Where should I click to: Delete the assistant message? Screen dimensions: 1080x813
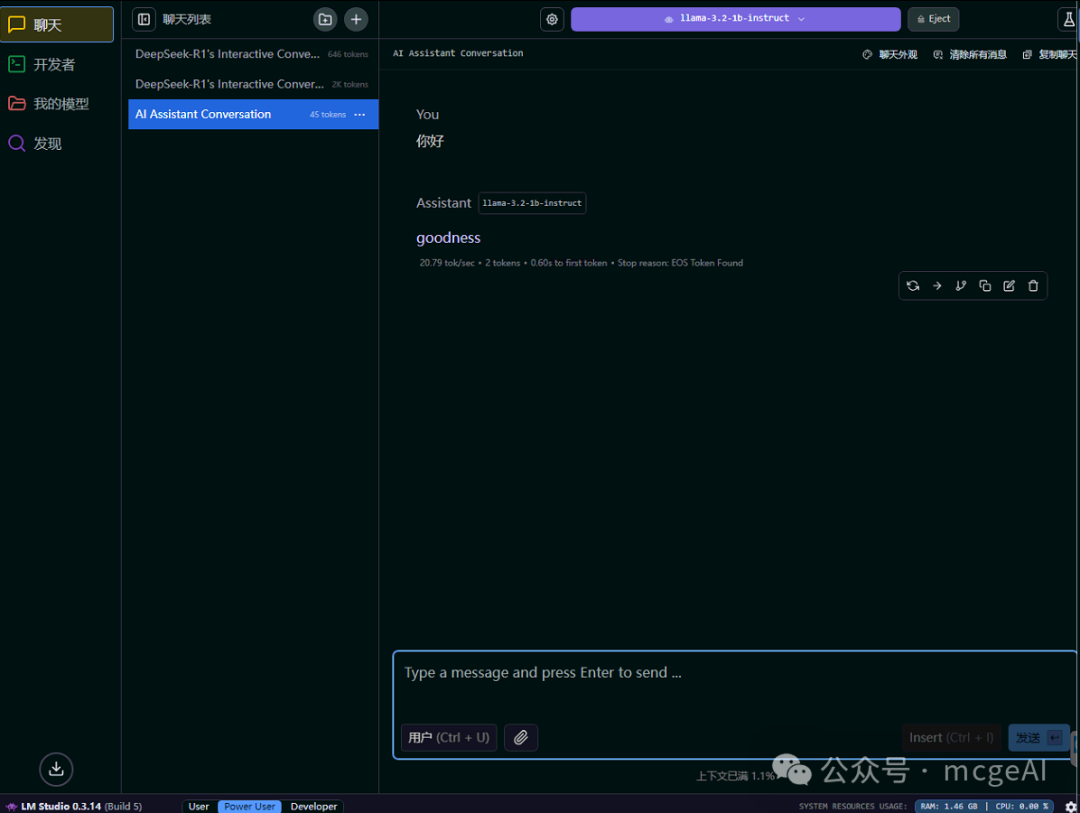coord(1033,286)
